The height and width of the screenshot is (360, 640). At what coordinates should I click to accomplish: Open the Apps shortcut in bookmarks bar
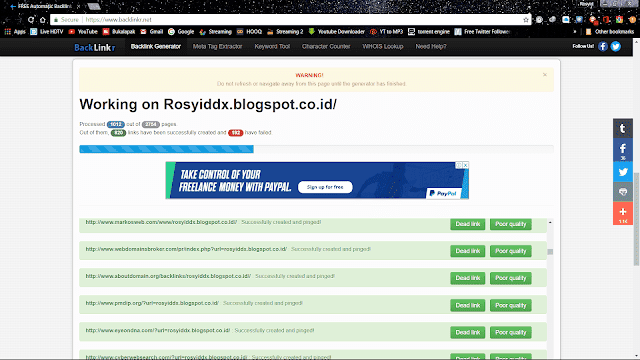(x=15, y=31)
